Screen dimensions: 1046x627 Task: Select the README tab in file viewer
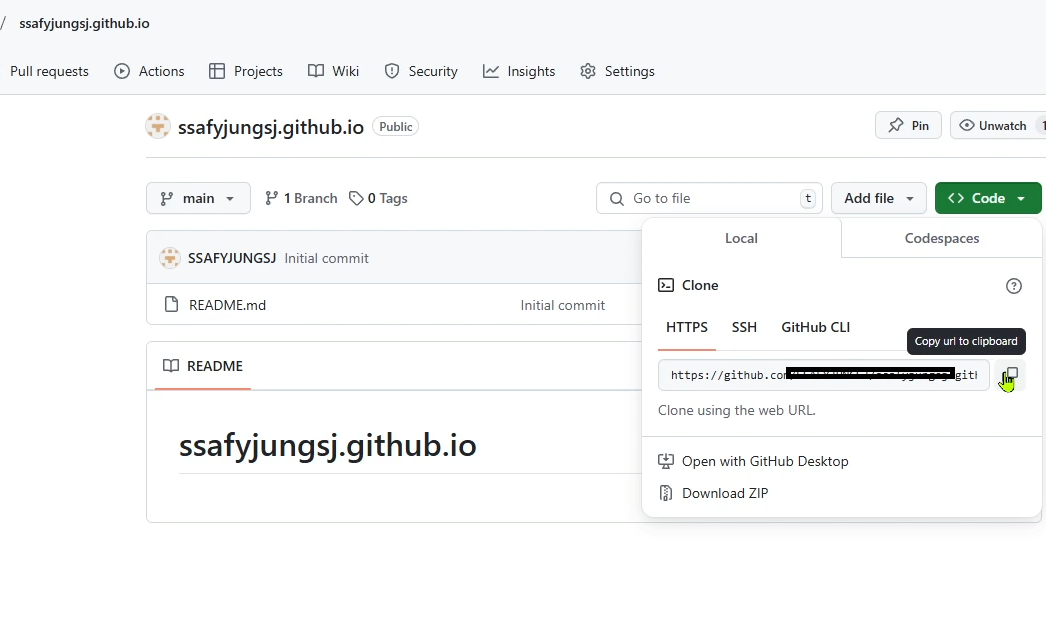click(x=203, y=366)
